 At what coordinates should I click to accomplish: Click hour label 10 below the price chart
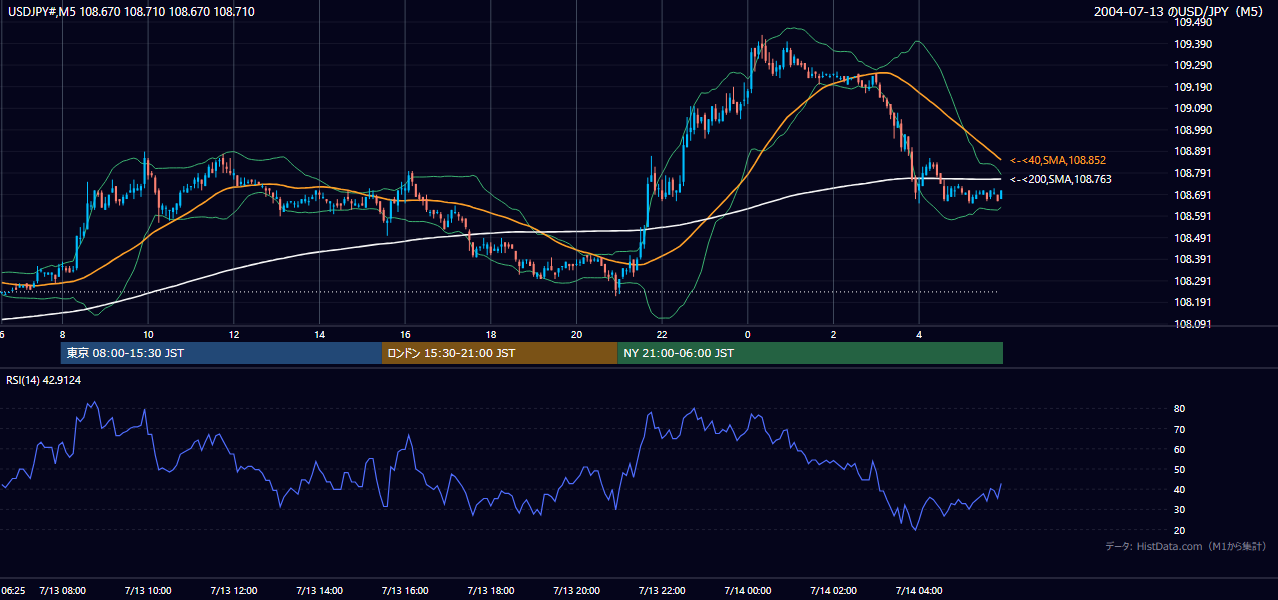coord(148,335)
